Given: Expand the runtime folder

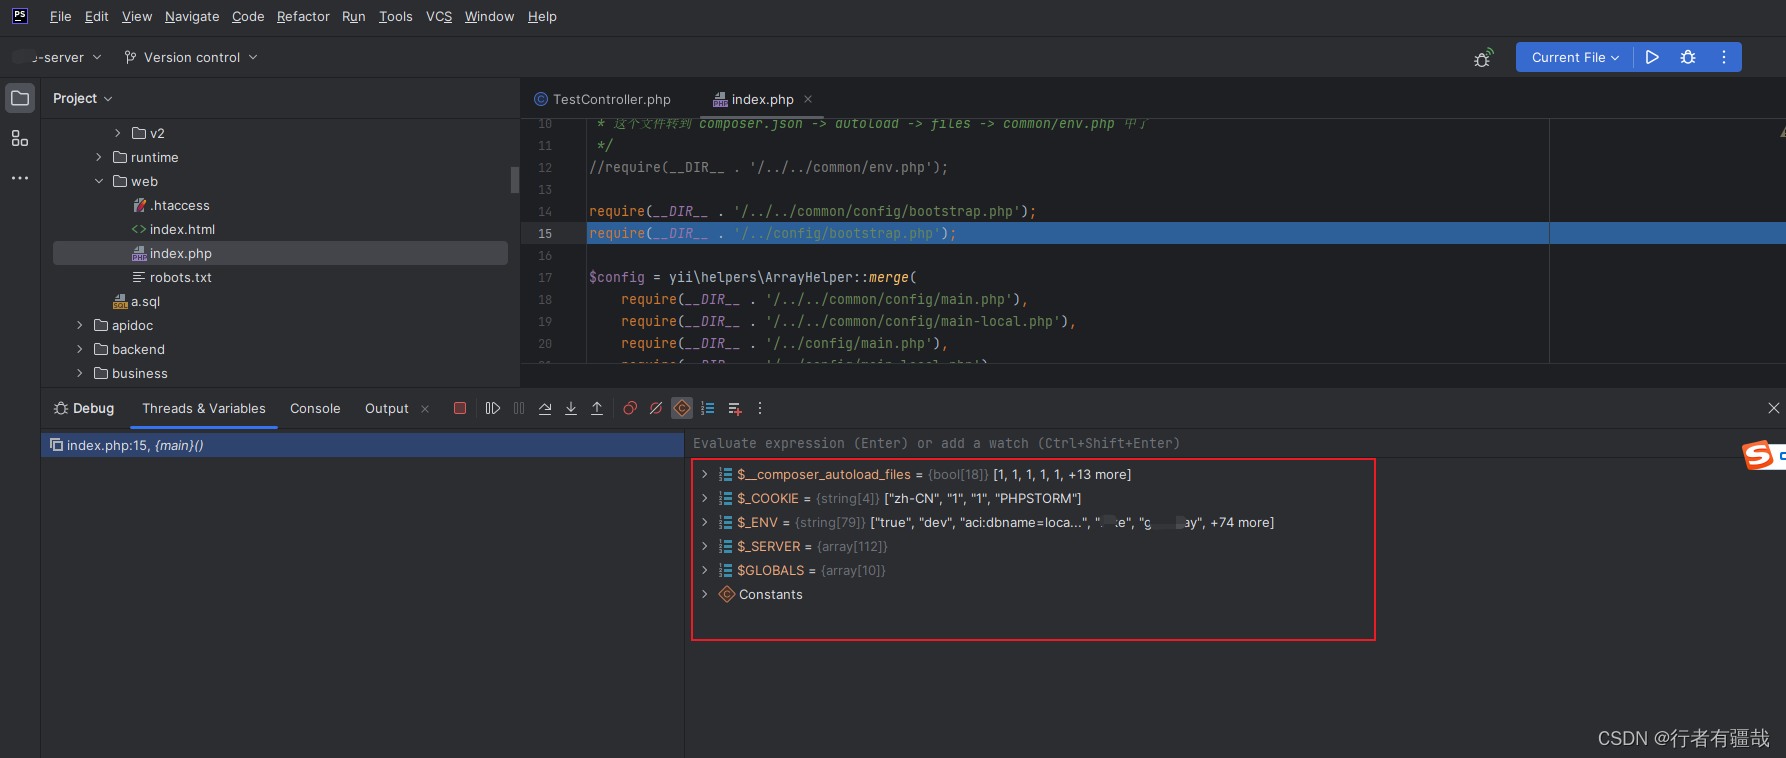Looking at the screenshot, I should [99, 157].
